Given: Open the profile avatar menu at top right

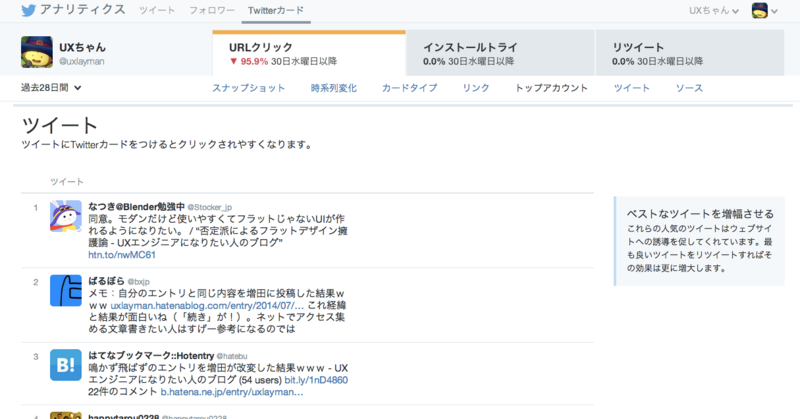Looking at the screenshot, I should point(764,10).
